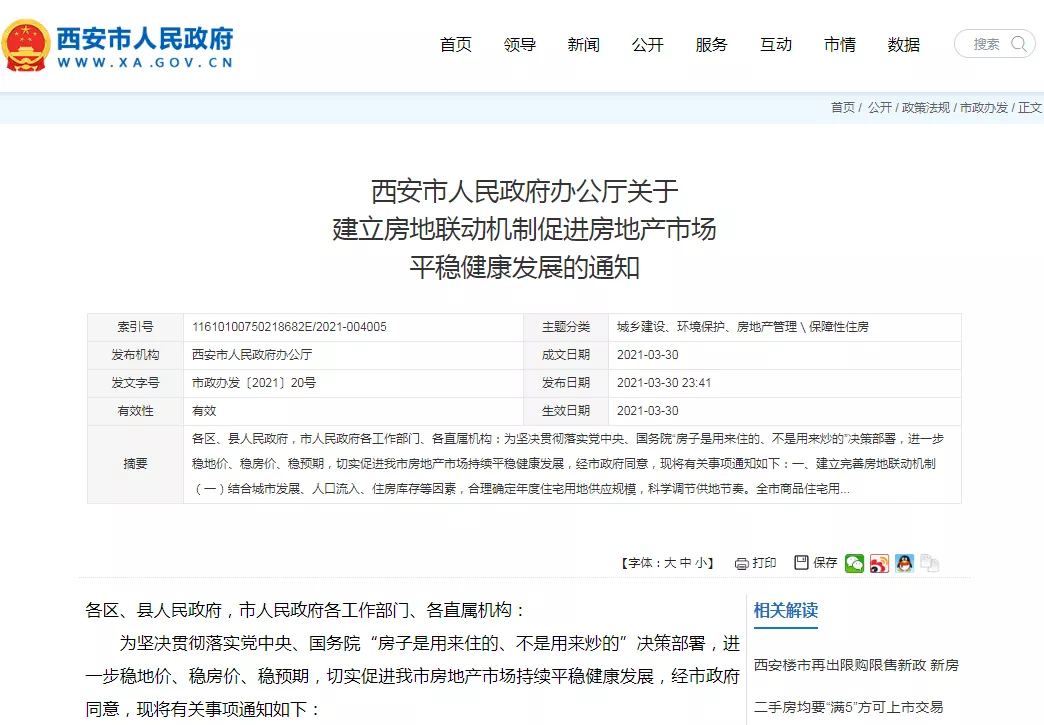
Task: Click the printer icon to print
Action: click(741, 563)
